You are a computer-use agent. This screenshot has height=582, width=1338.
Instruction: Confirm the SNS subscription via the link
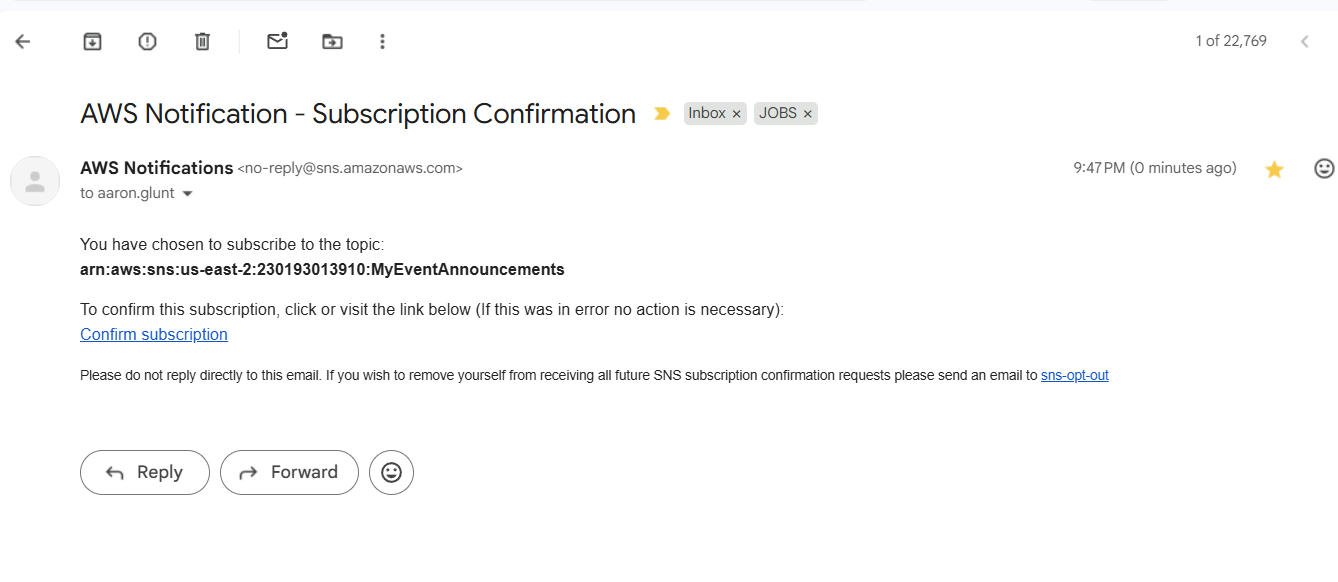[153, 334]
